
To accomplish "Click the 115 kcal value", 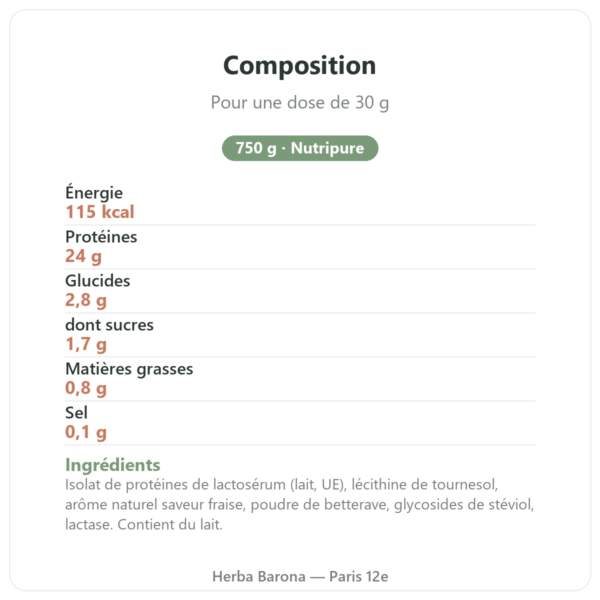I will [x=100, y=212].
